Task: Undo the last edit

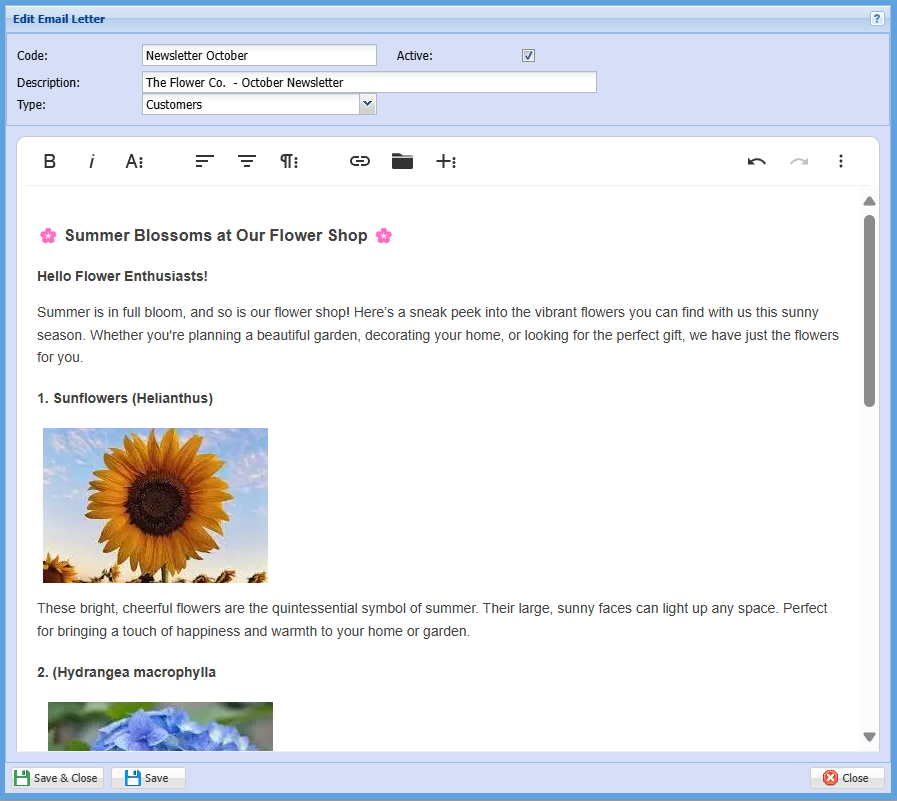Action: 757,161
